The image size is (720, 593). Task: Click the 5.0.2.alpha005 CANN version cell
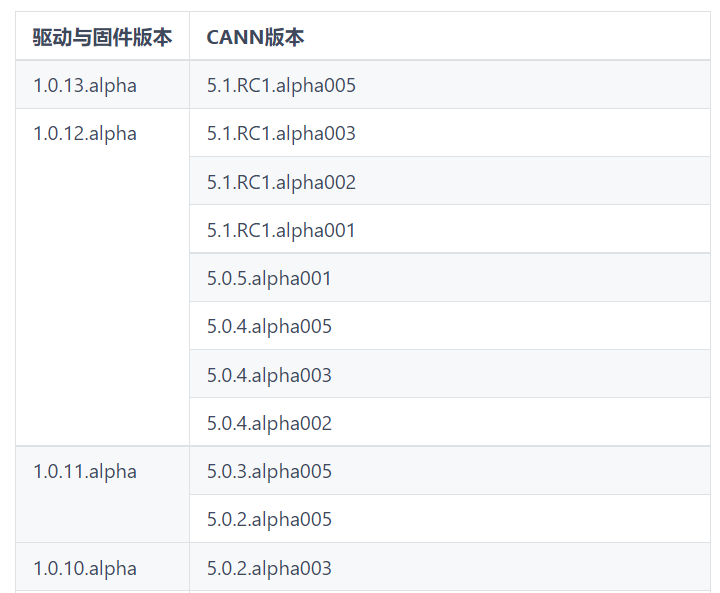pos(269,519)
